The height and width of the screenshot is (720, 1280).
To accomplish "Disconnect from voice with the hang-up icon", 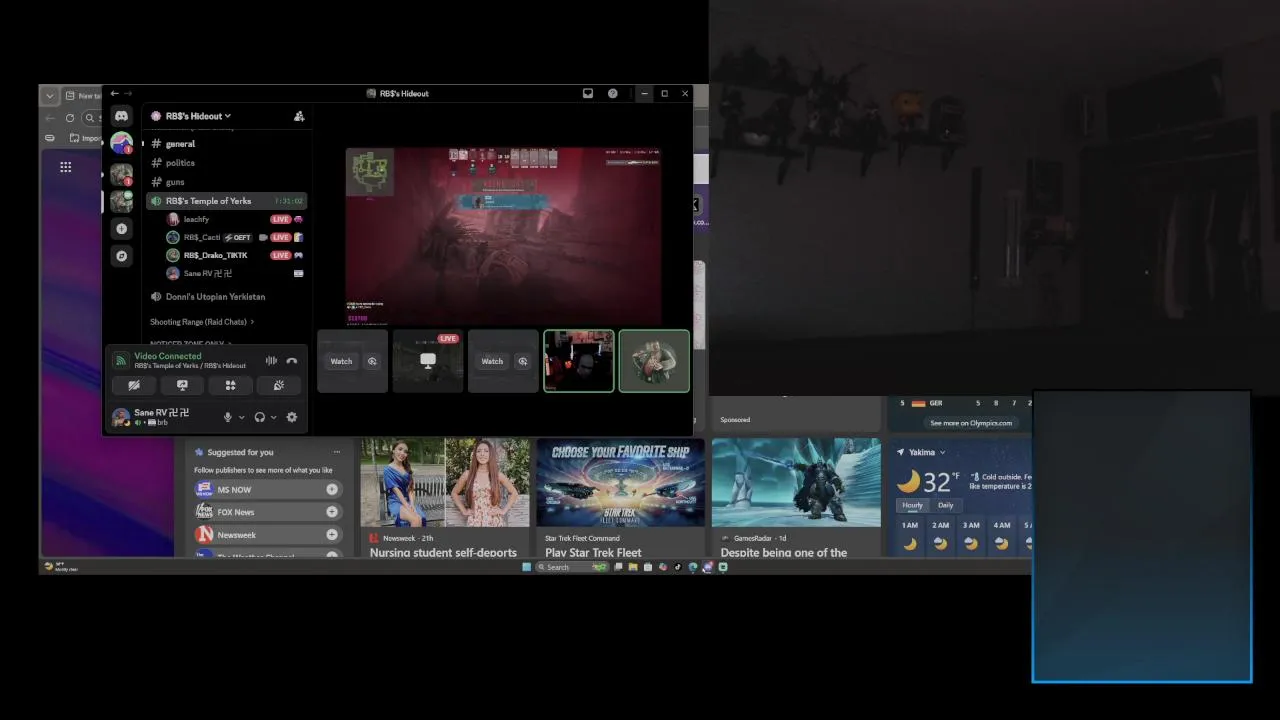I will [292, 360].
